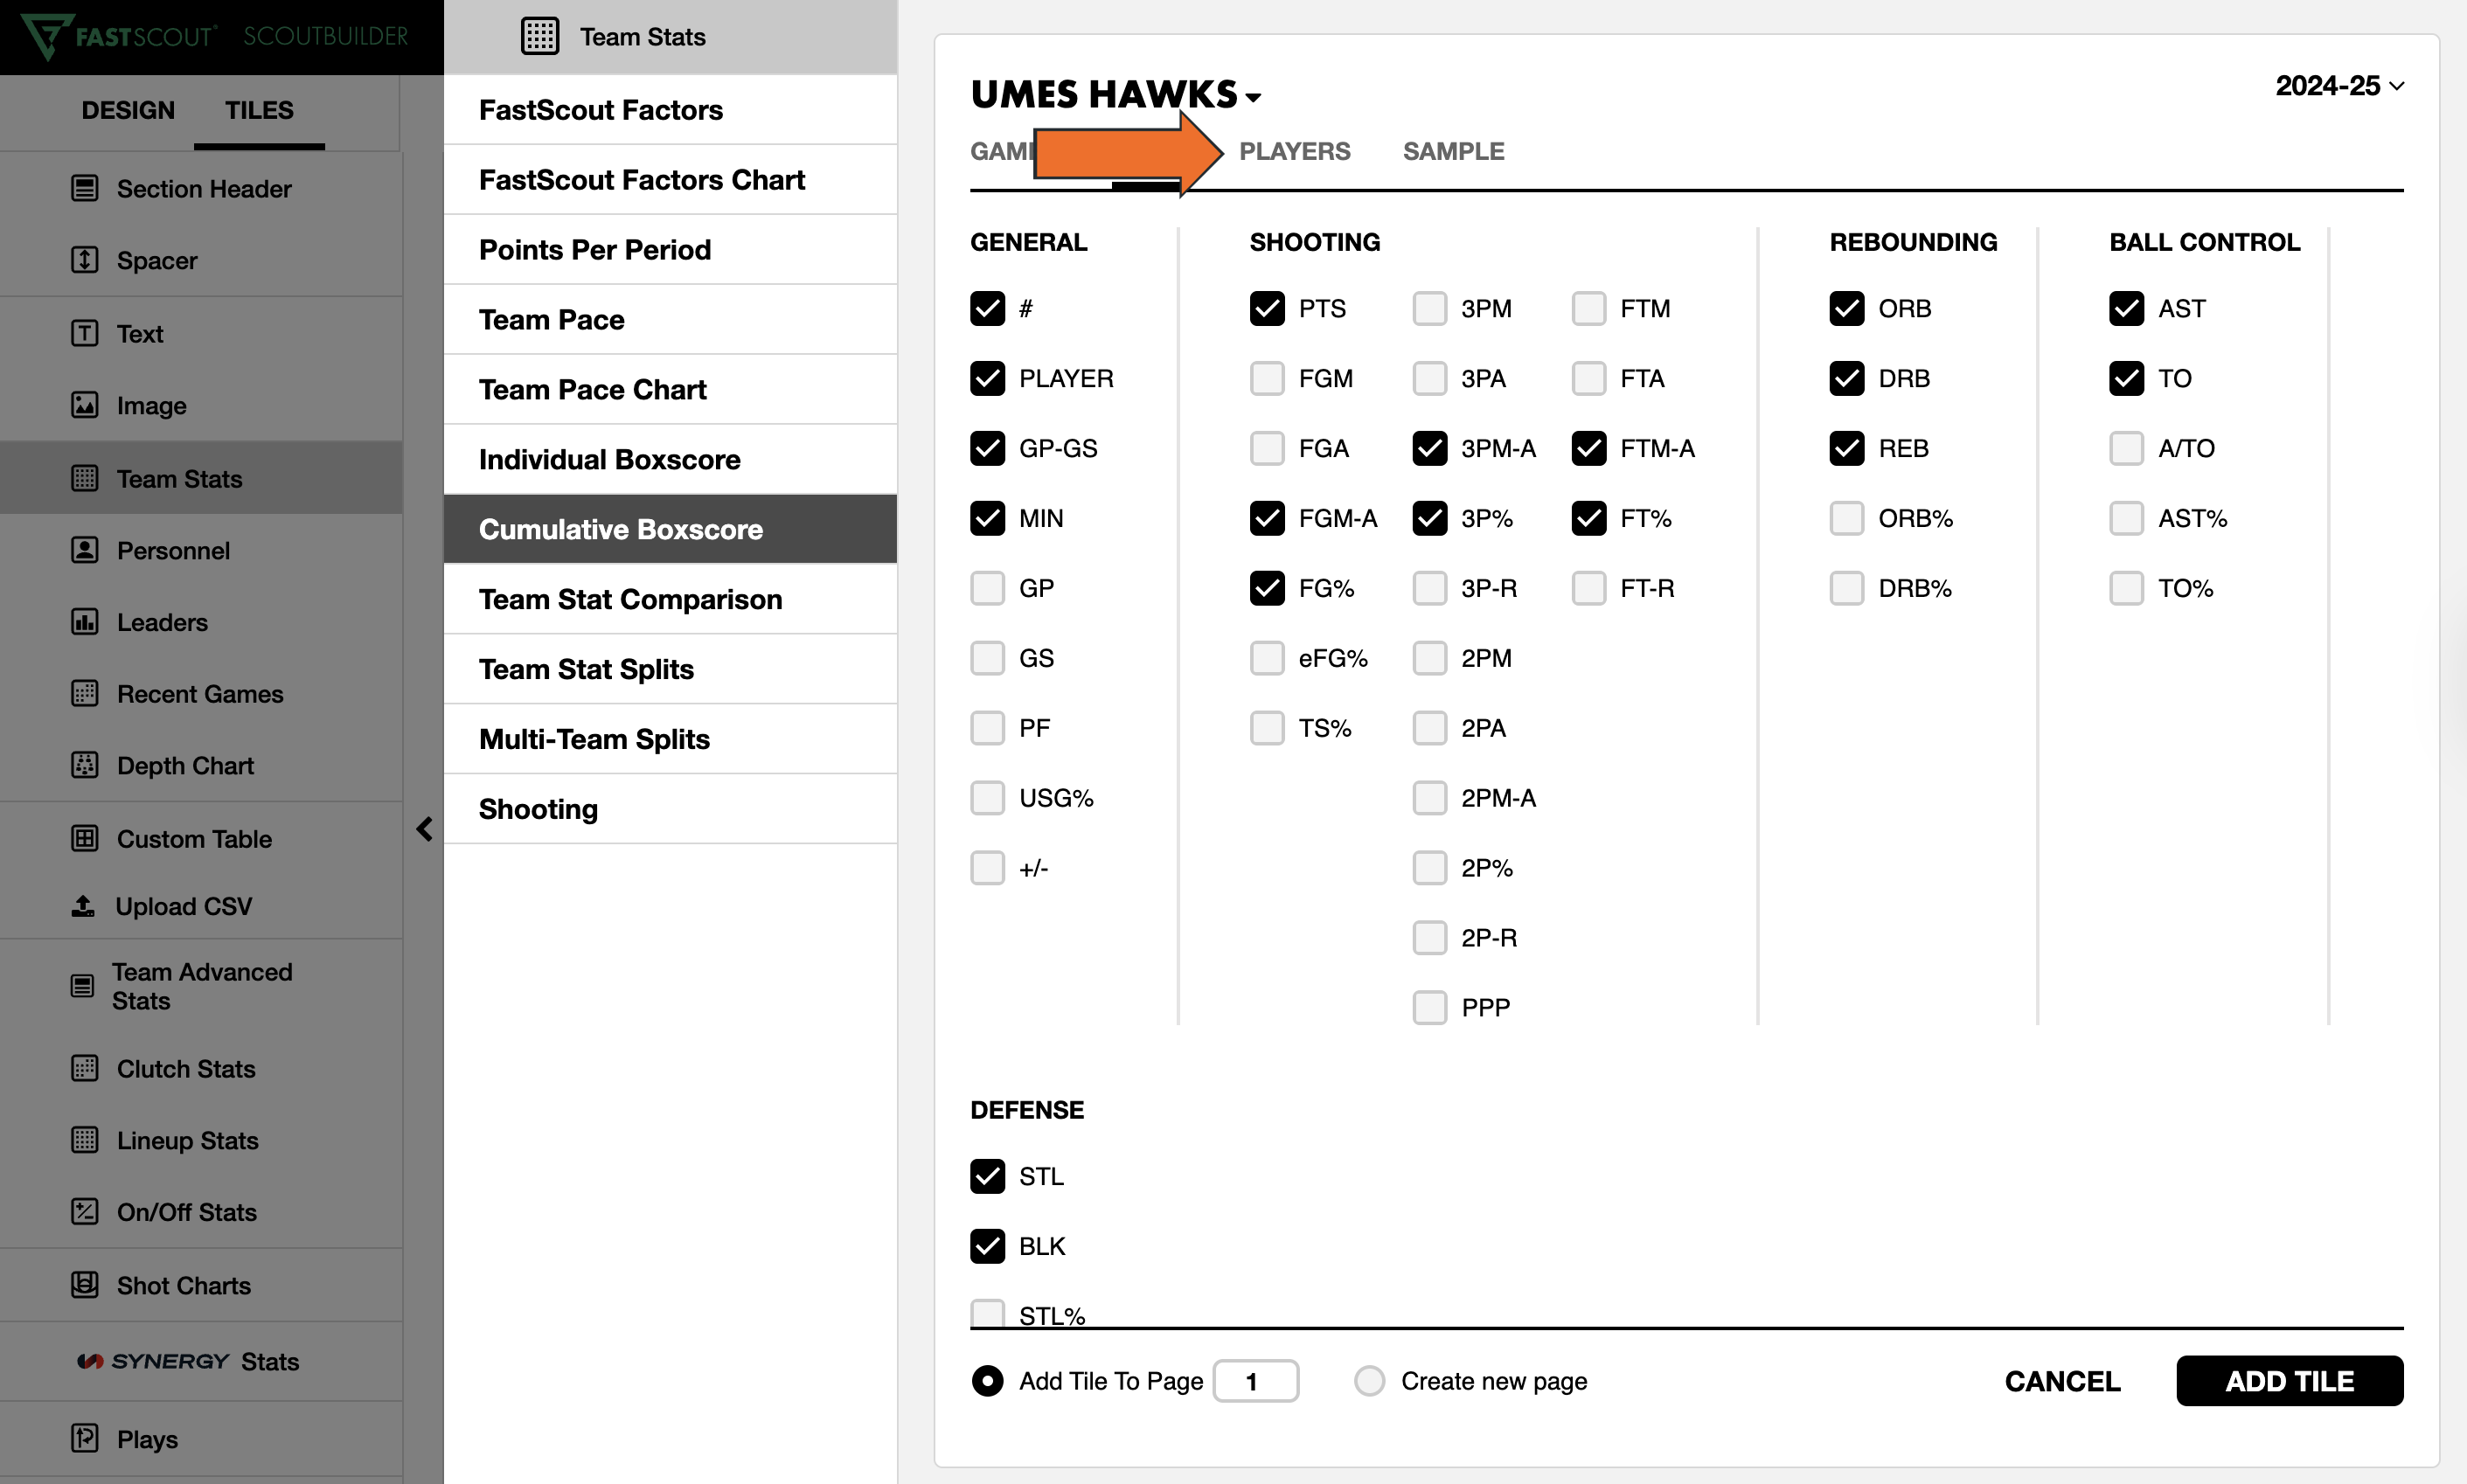Image resolution: width=2467 pixels, height=1484 pixels.
Task: Open the Personnel tile icon
Action: pyautogui.click(x=85, y=550)
